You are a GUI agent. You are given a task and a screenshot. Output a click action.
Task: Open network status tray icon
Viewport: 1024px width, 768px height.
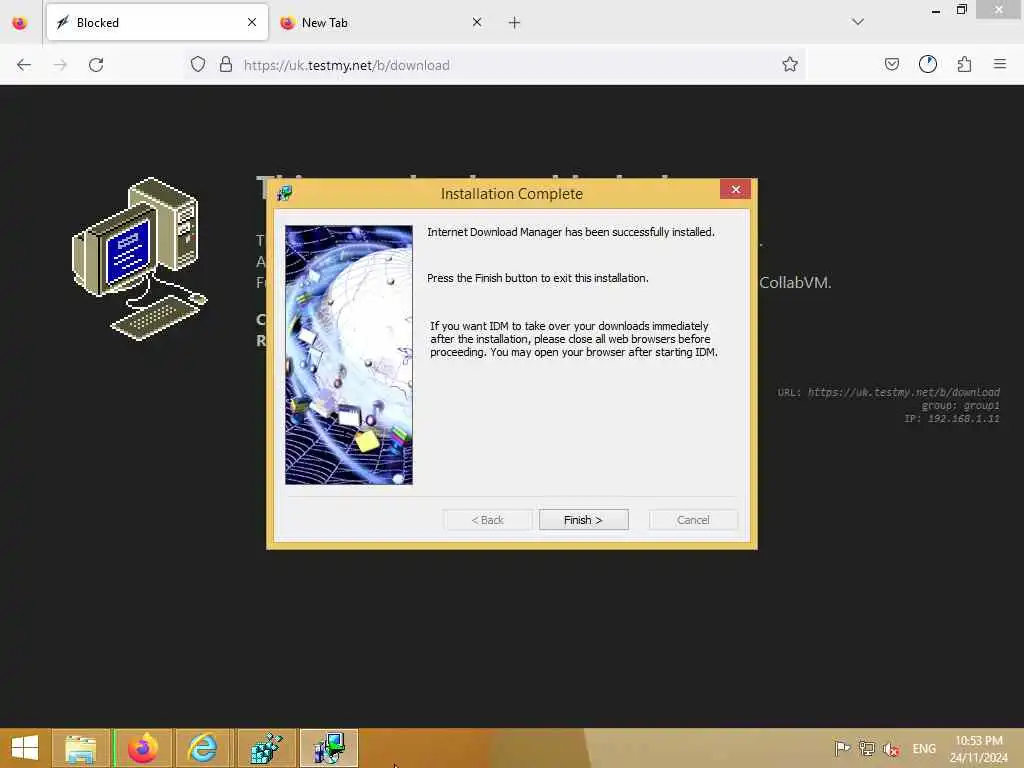[x=867, y=748]
